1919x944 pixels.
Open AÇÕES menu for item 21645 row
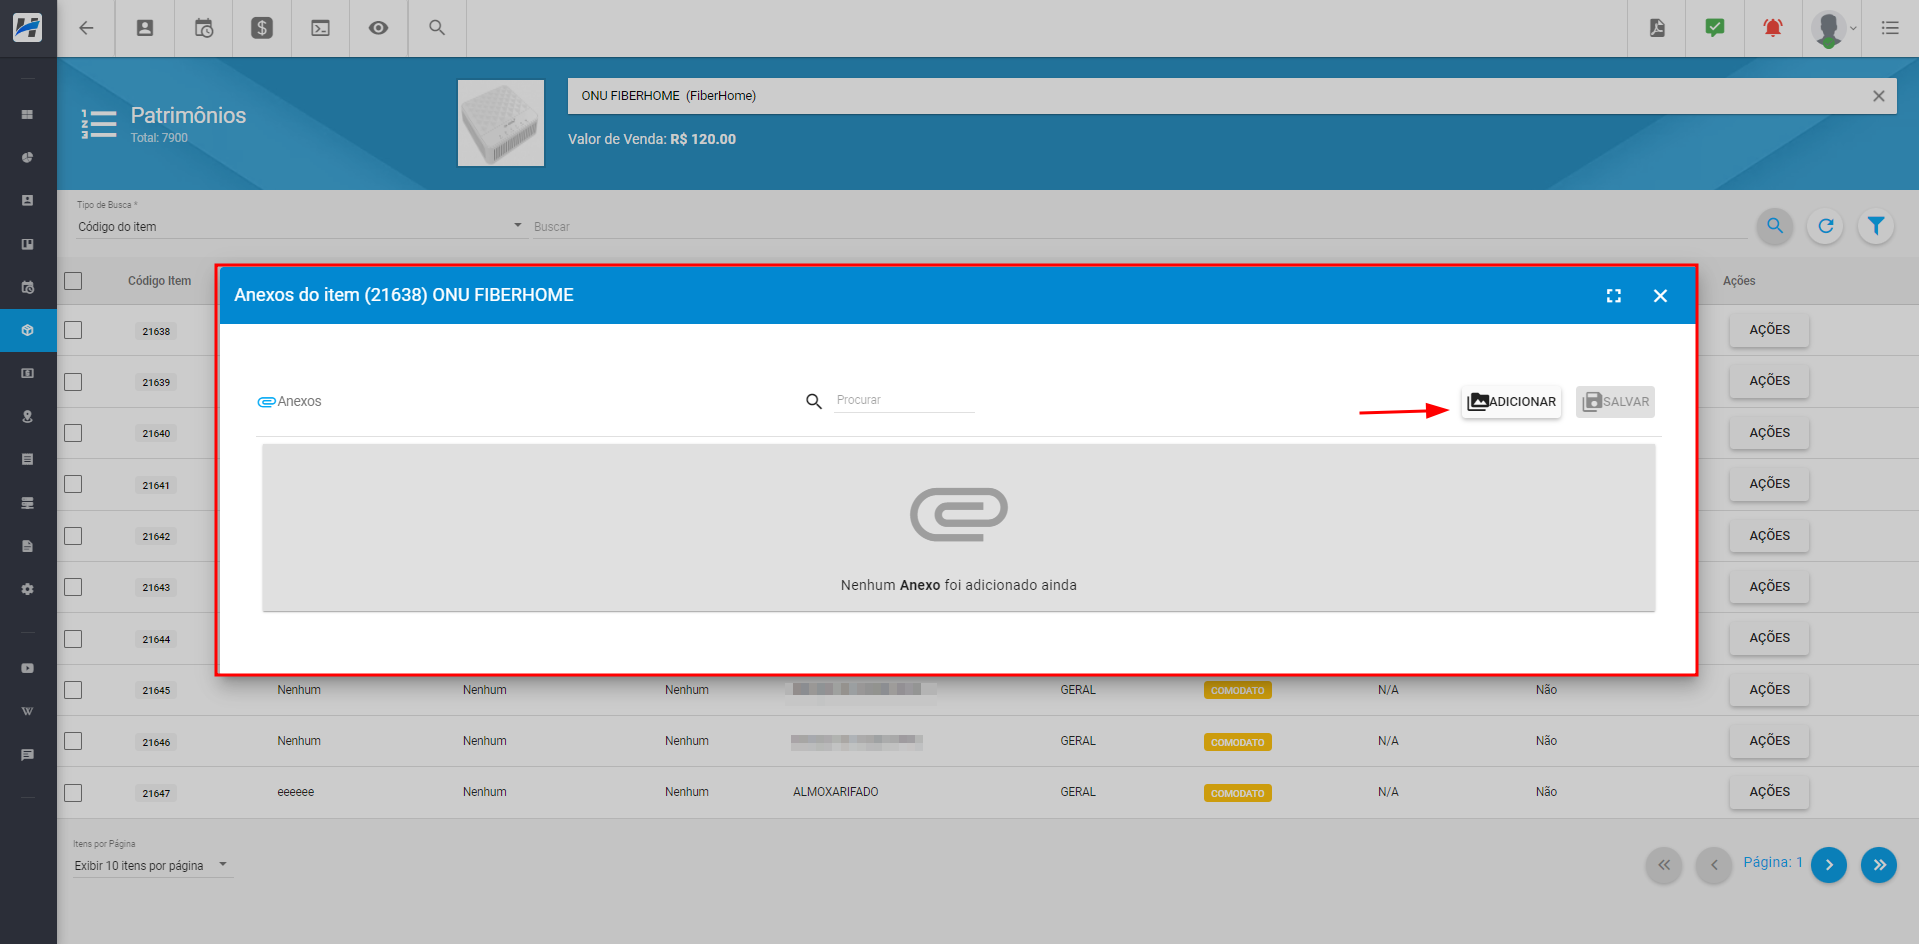coord(1769,690)
